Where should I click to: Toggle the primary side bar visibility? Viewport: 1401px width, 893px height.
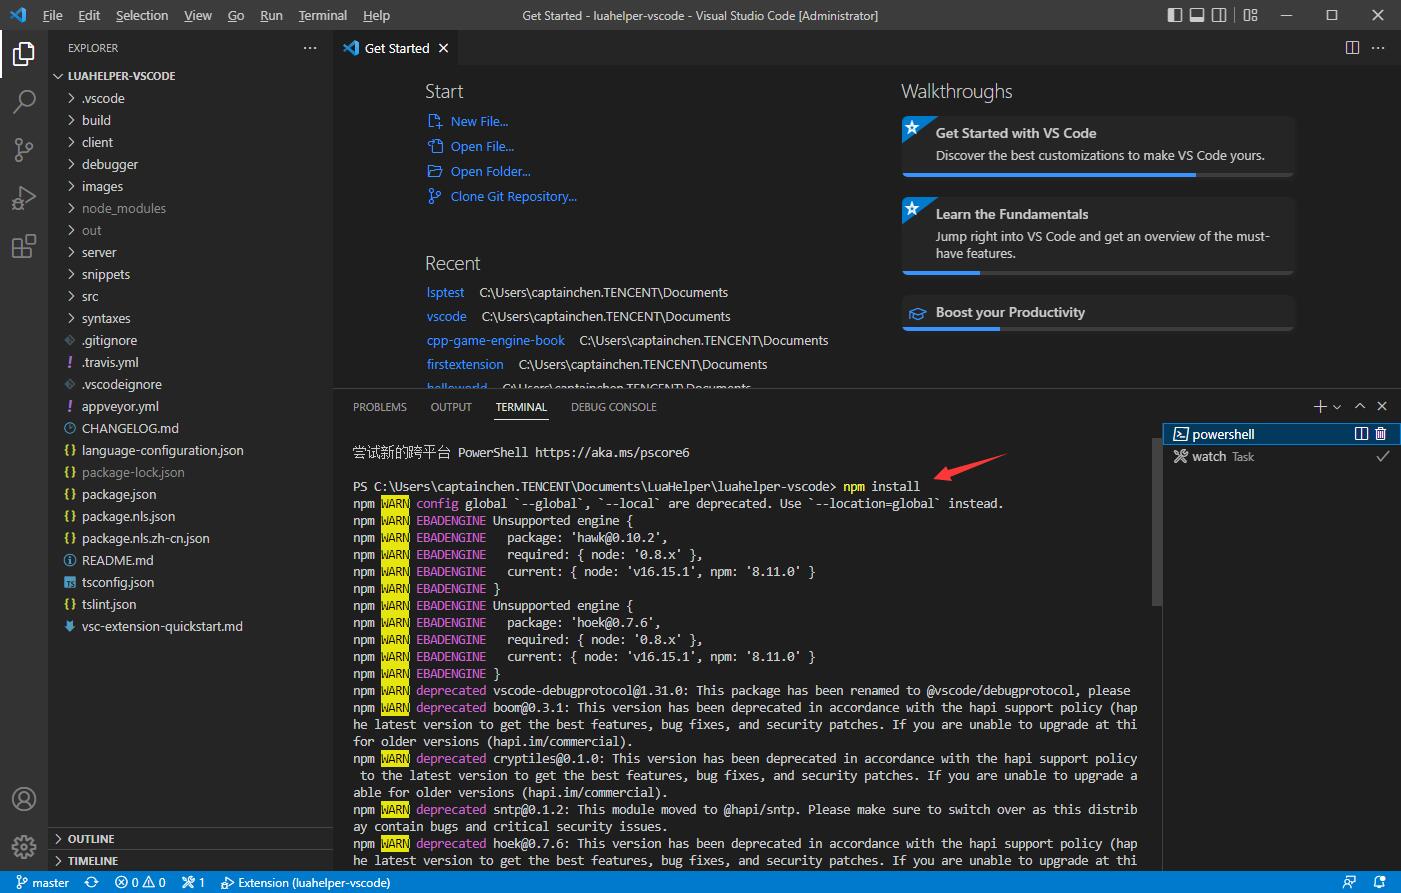tap(1175, 15)
